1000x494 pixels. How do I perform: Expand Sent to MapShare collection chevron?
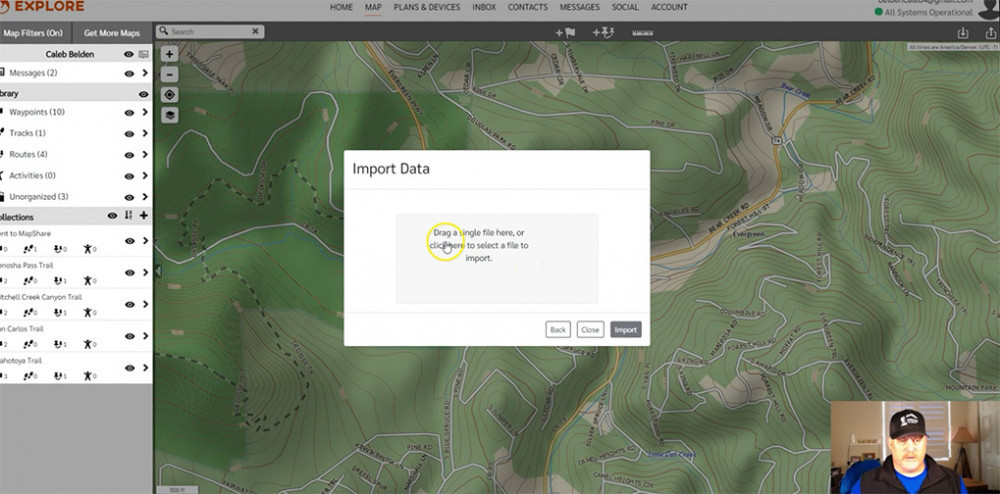click(x=145, y=240)
